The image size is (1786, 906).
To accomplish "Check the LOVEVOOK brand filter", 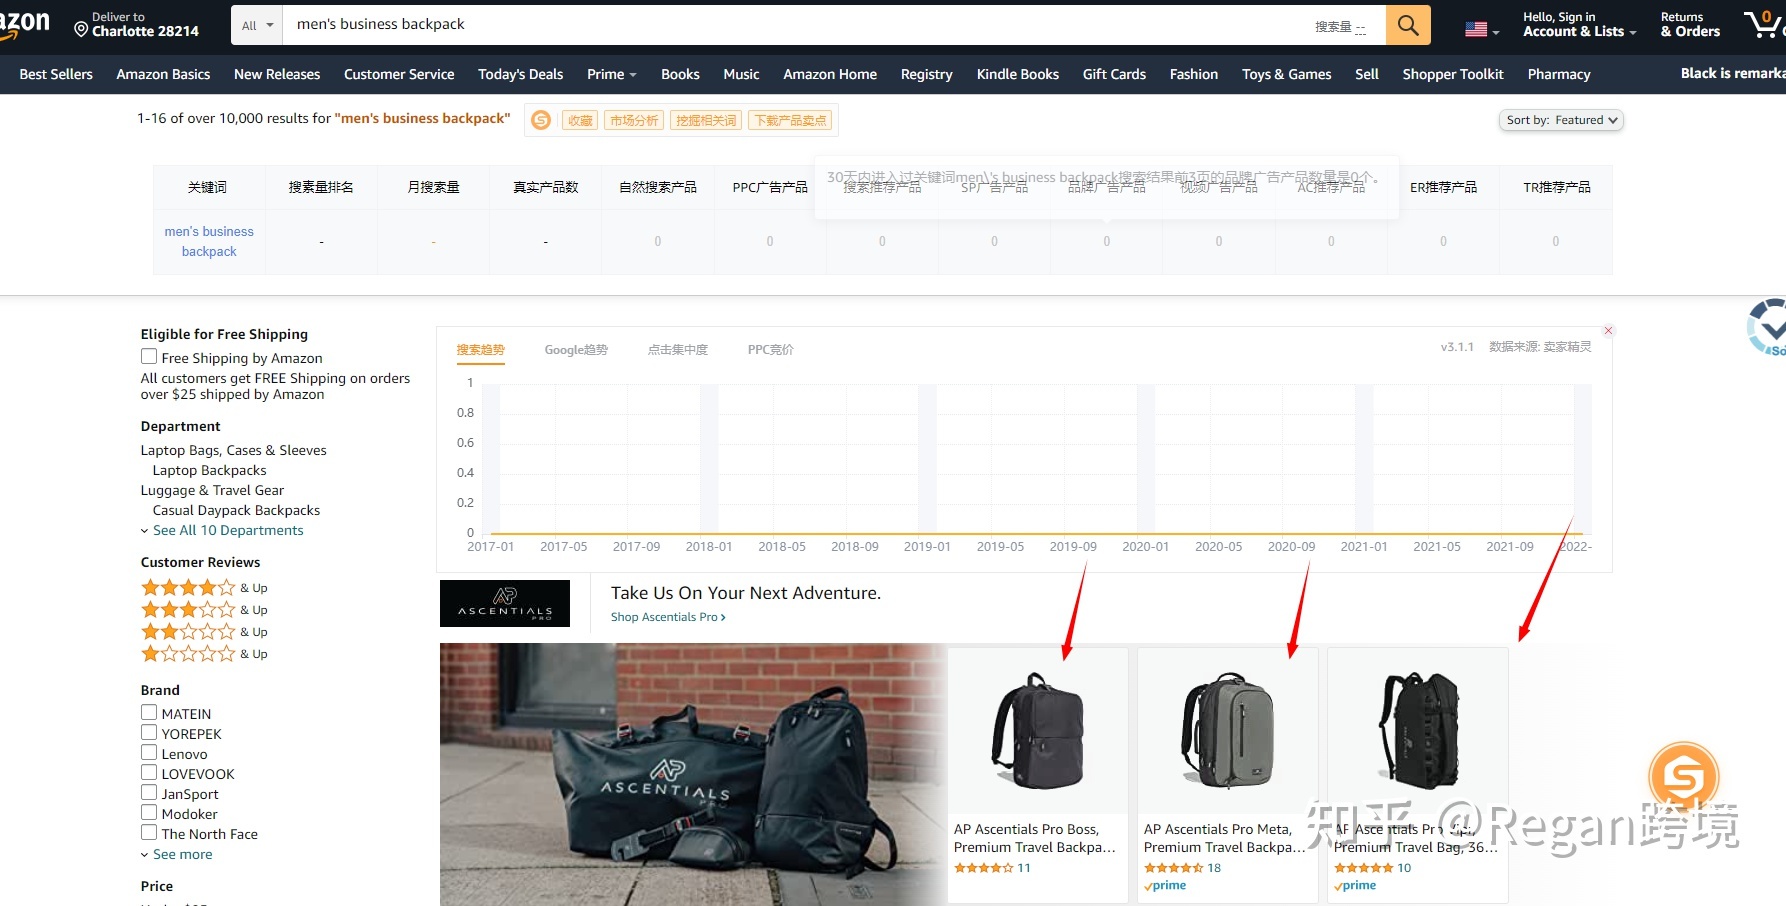I will (x=149, y=772).
